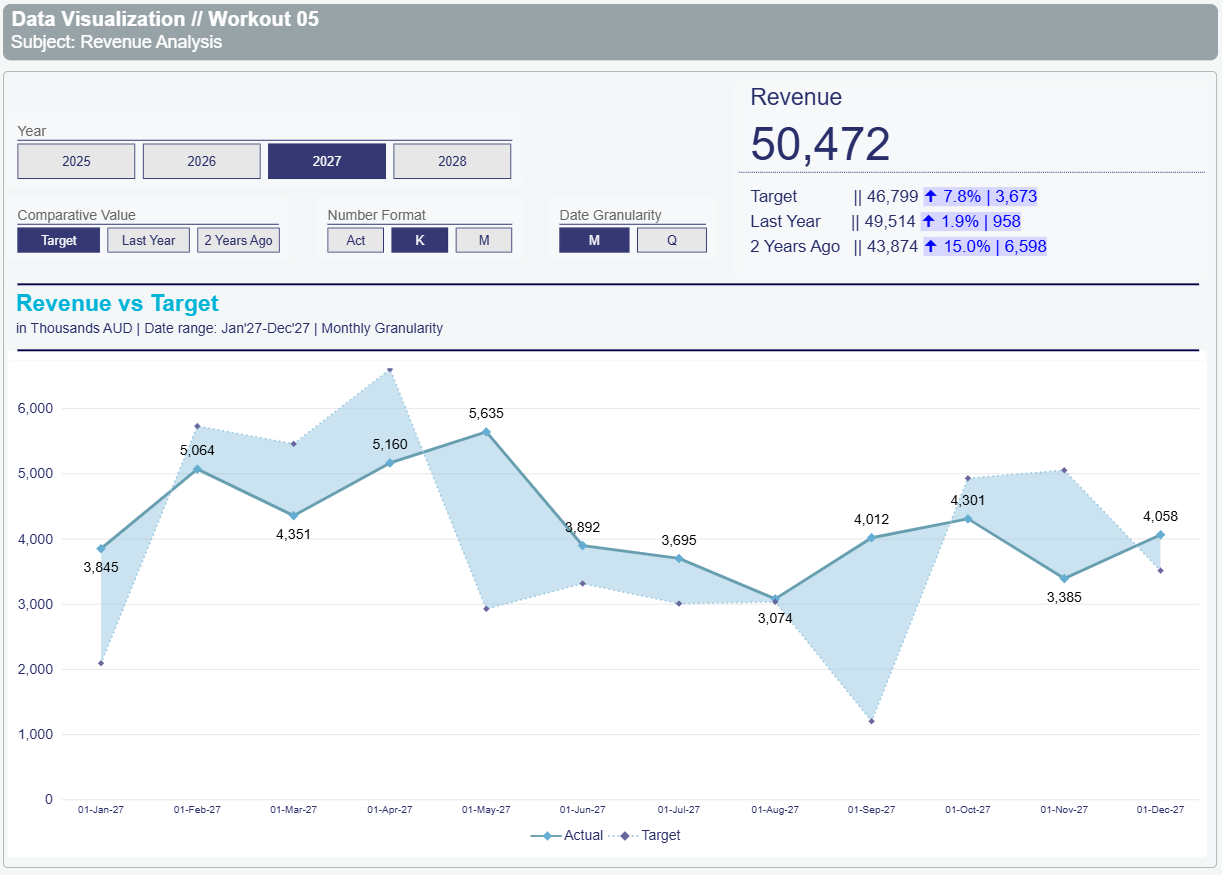Set number format to K
The height and width of the screenshot is (875, 1222).
(x=419, y=240)
